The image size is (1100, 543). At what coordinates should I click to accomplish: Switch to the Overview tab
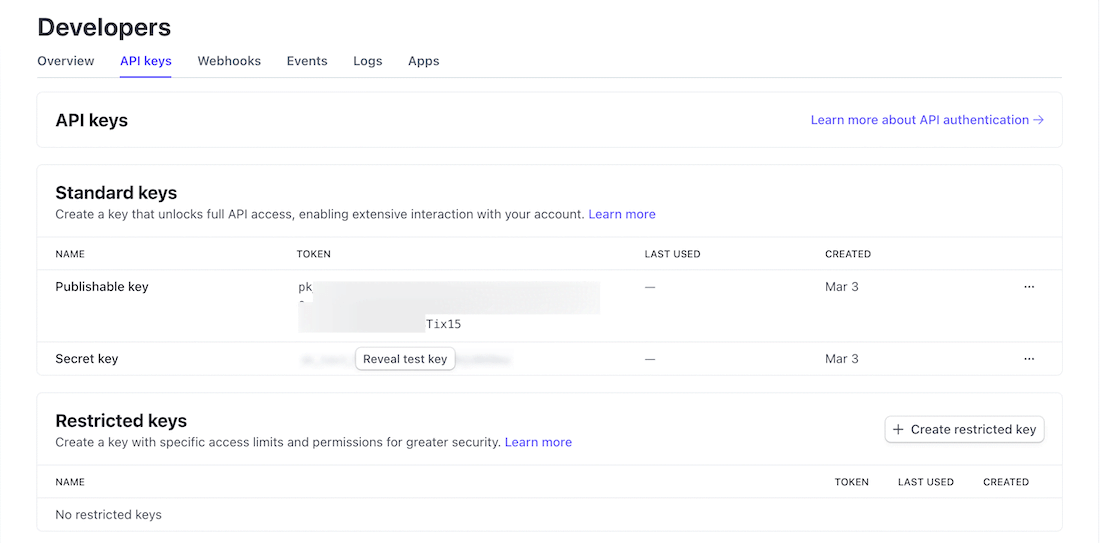click(66, 61)
